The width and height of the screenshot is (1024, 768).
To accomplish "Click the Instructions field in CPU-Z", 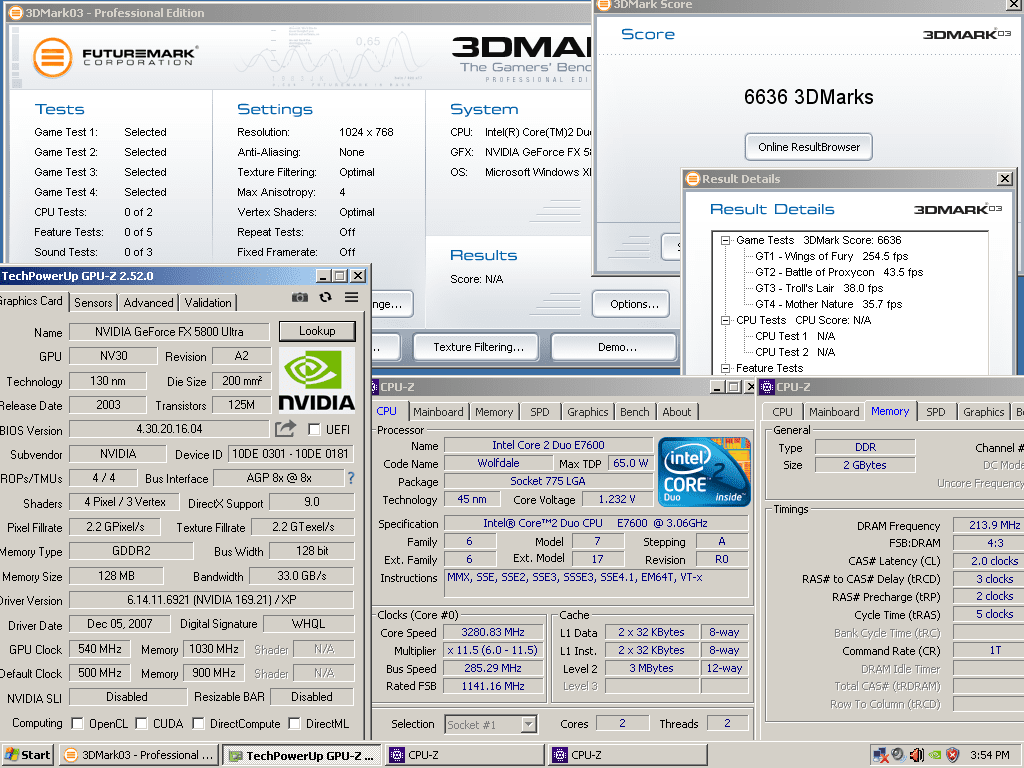I will 596,583.
